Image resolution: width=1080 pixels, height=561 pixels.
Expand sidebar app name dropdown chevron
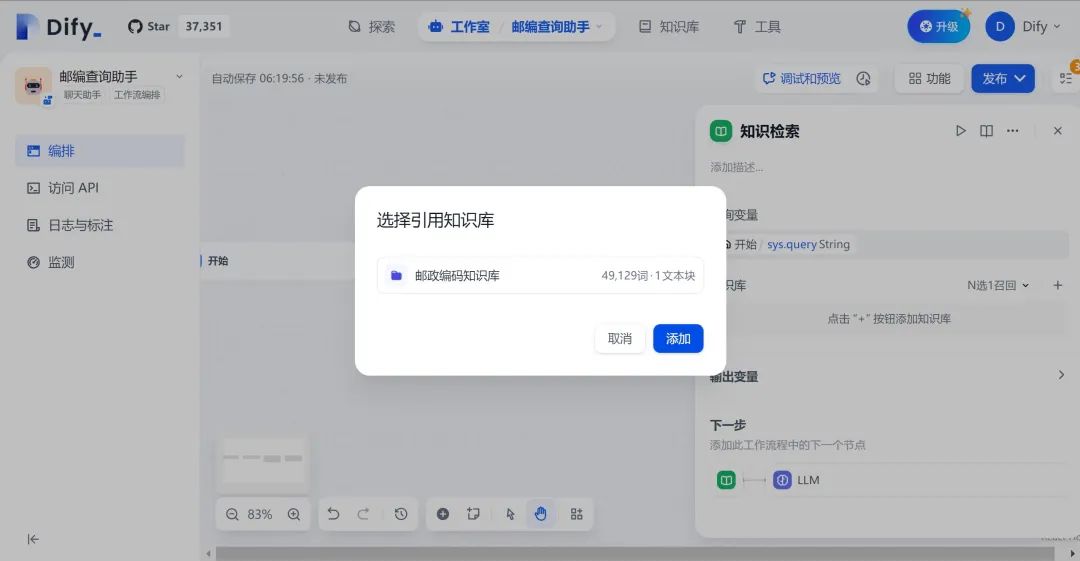point(179,76)
